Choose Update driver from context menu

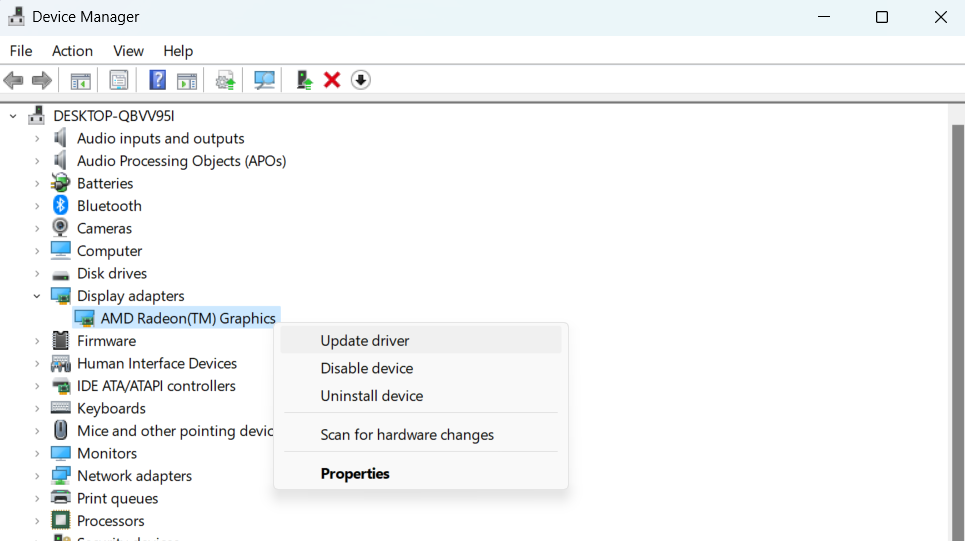365,341
